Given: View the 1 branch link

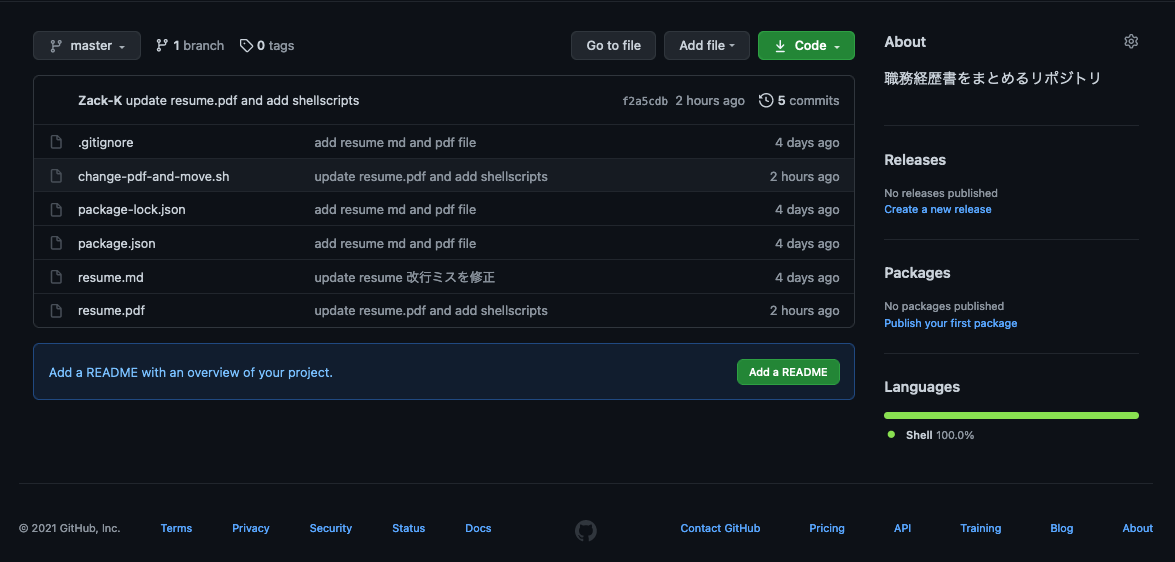Looking at the screenshot, I should 190,46.
